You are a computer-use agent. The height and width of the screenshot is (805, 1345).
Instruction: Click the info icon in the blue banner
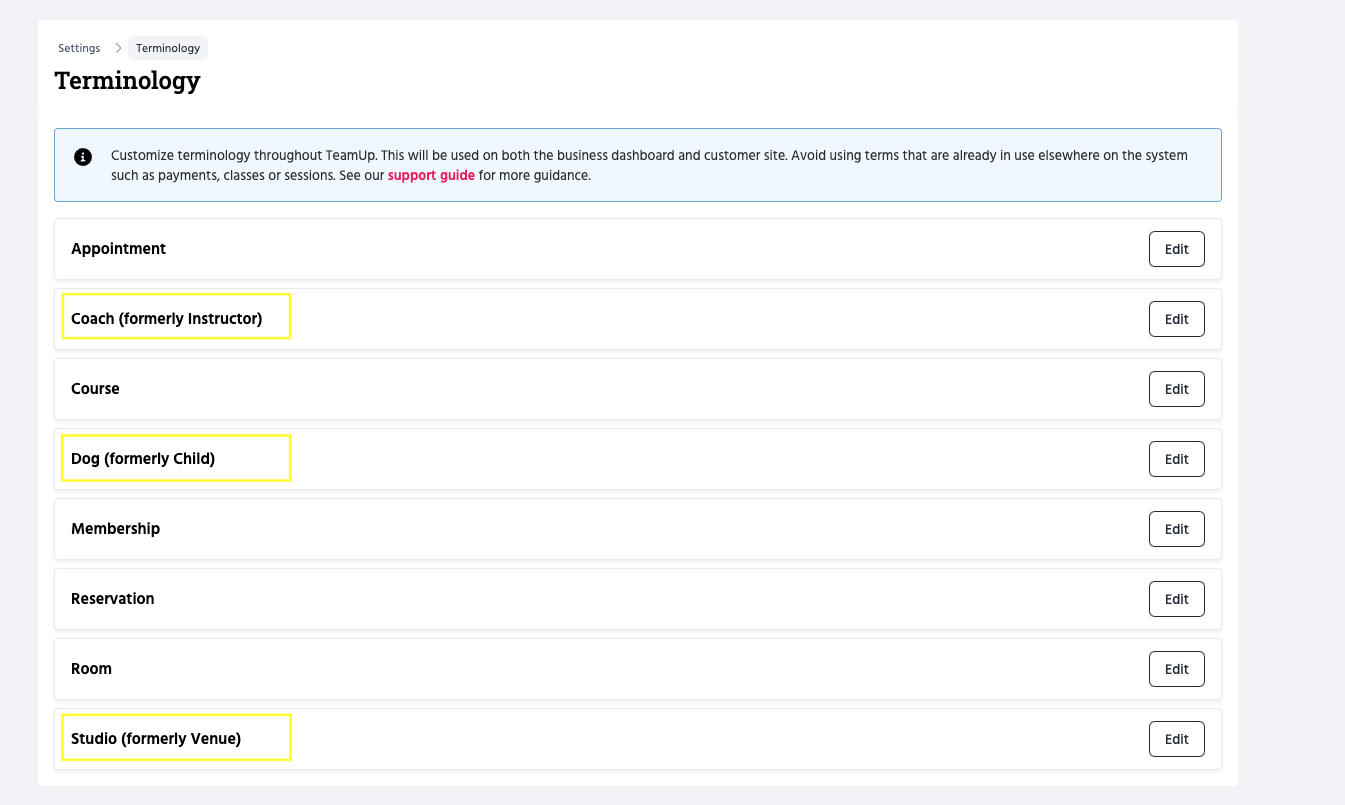point(83,157)
